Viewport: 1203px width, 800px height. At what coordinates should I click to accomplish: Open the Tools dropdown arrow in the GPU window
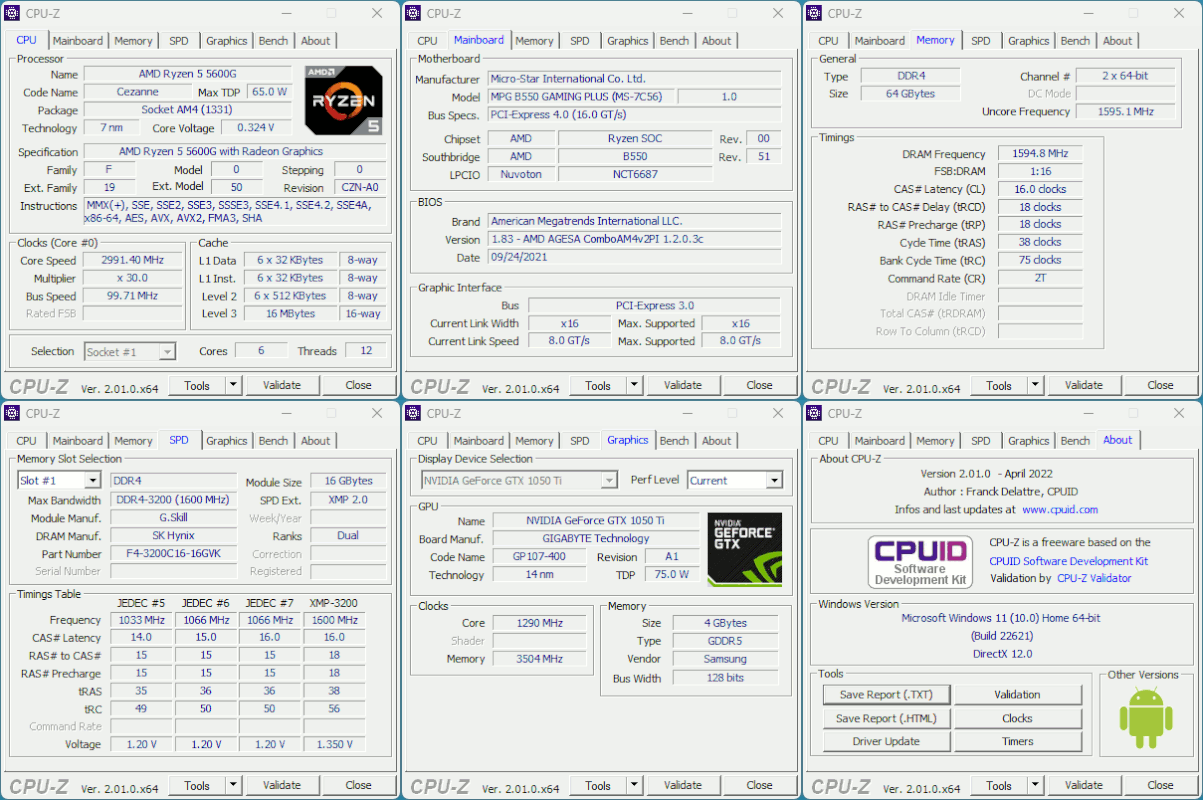coord(634,785)
